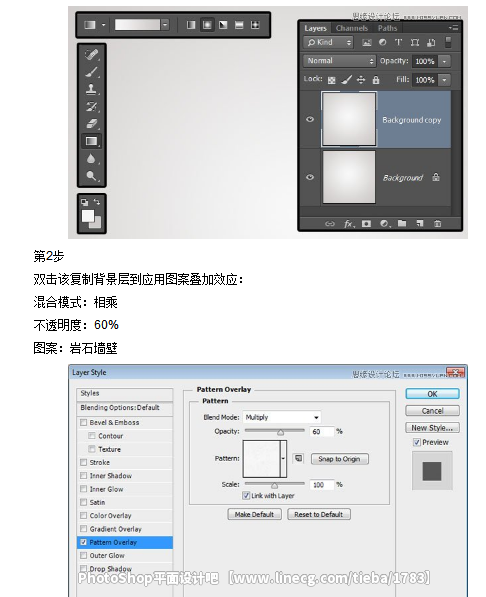
Task: Open Blending Options: Default
Action: [x=125, y=408]
